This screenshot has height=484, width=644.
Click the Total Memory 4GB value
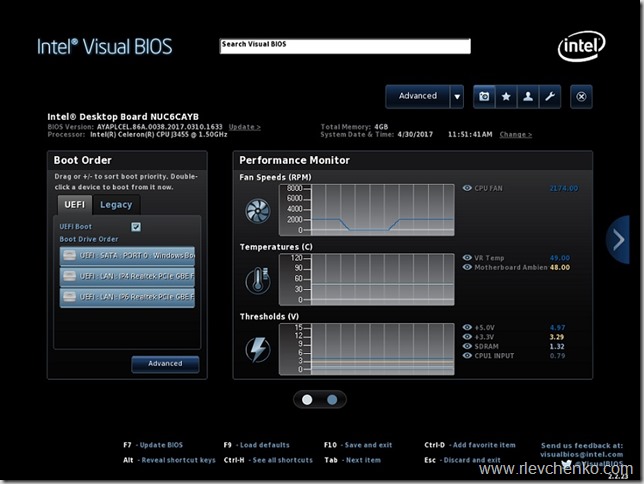pos(381,127)
